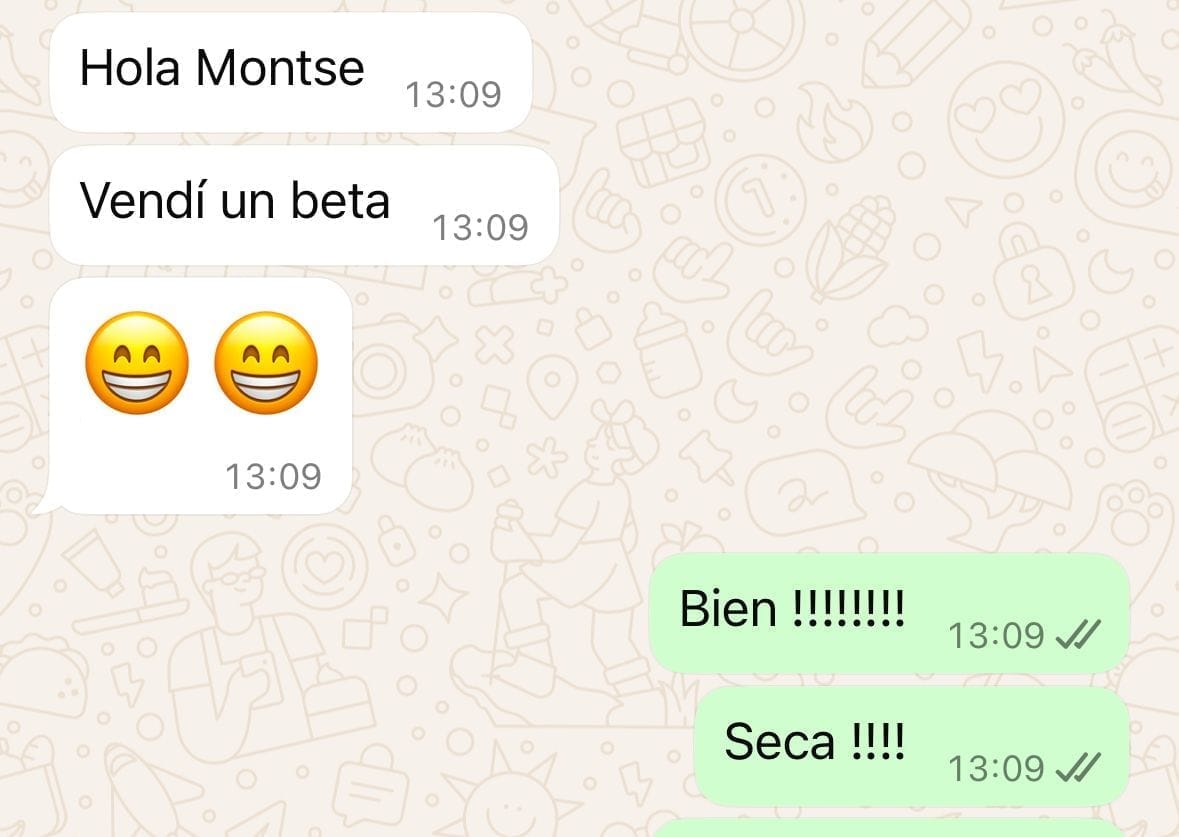Tap the word 'Montse' in first message

(x=280, y=68)
